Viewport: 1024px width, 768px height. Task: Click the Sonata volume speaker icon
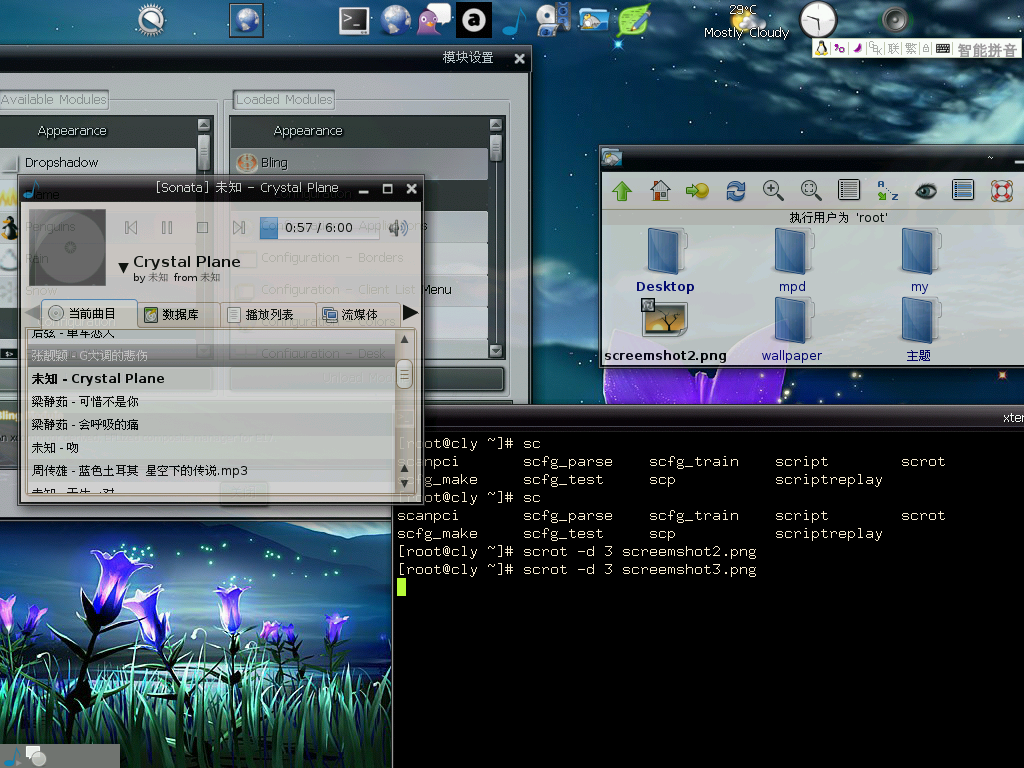tap(398, 227)
